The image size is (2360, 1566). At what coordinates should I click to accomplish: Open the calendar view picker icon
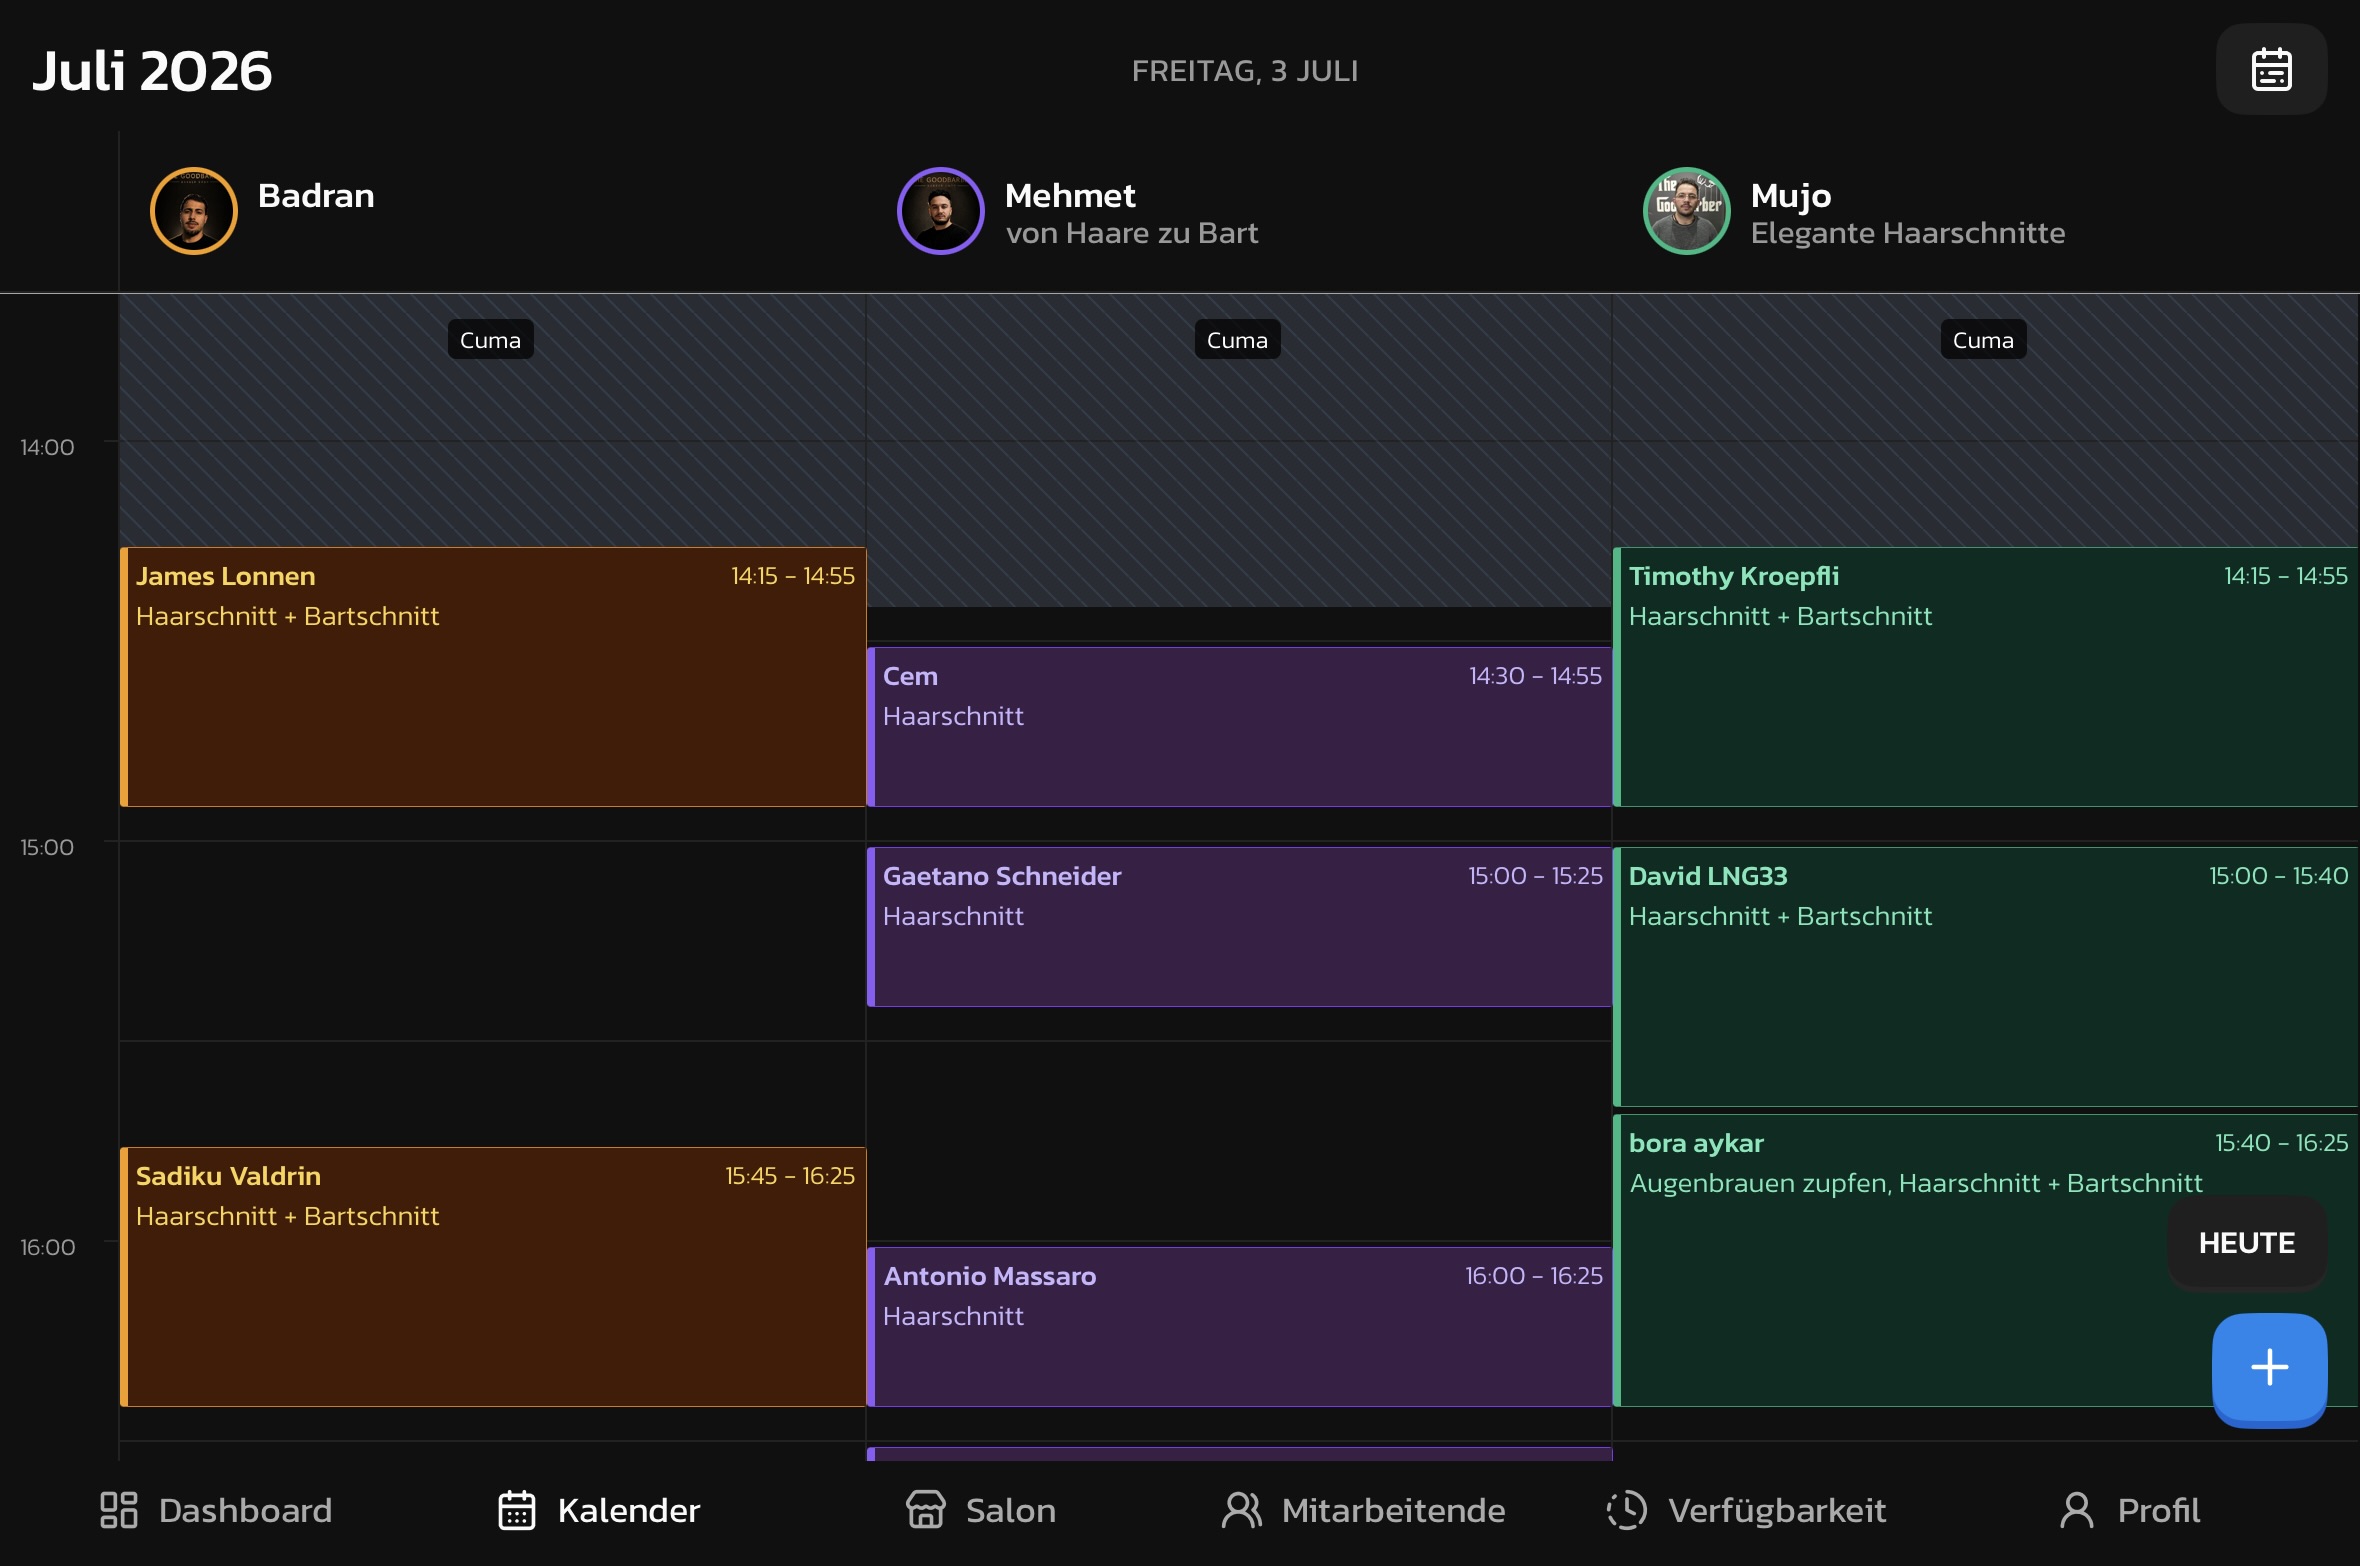coord(2271,69)
